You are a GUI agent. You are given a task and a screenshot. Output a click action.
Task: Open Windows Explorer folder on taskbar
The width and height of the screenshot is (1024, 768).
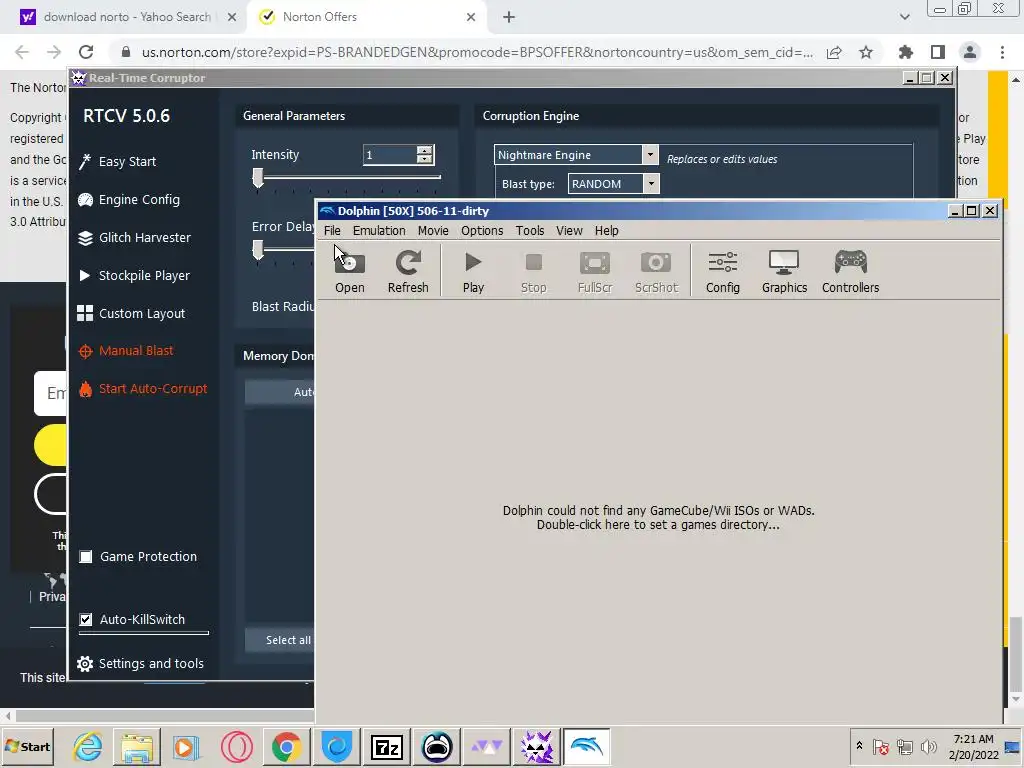click(136, 746)
